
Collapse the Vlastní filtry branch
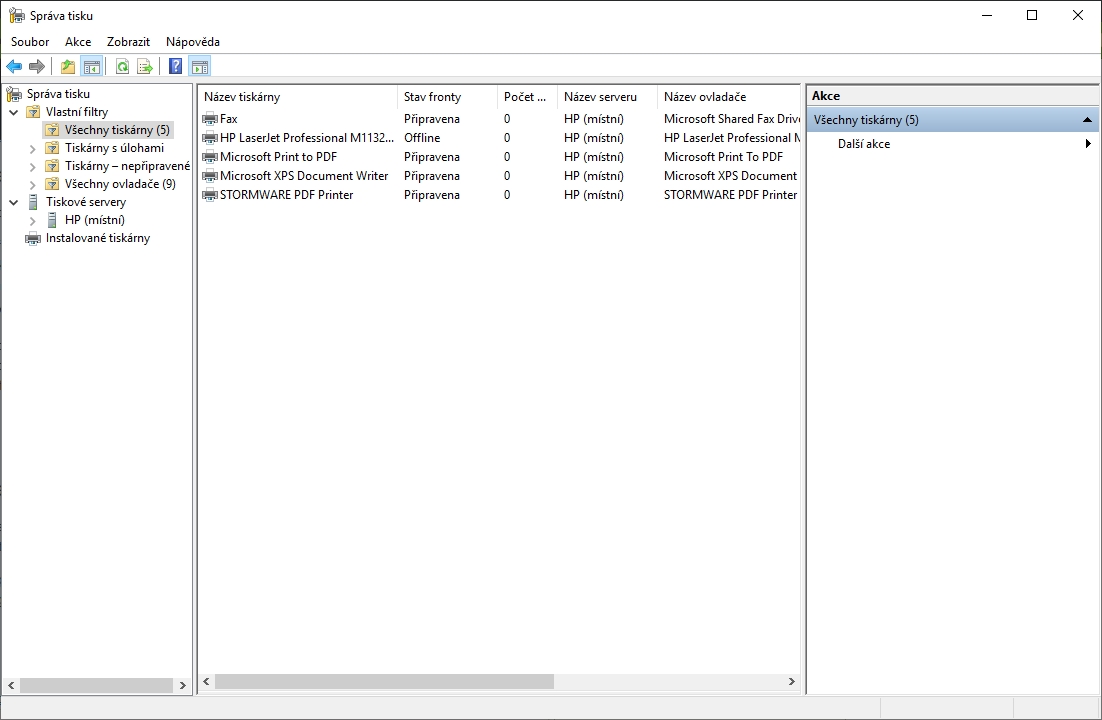[13, 111]
